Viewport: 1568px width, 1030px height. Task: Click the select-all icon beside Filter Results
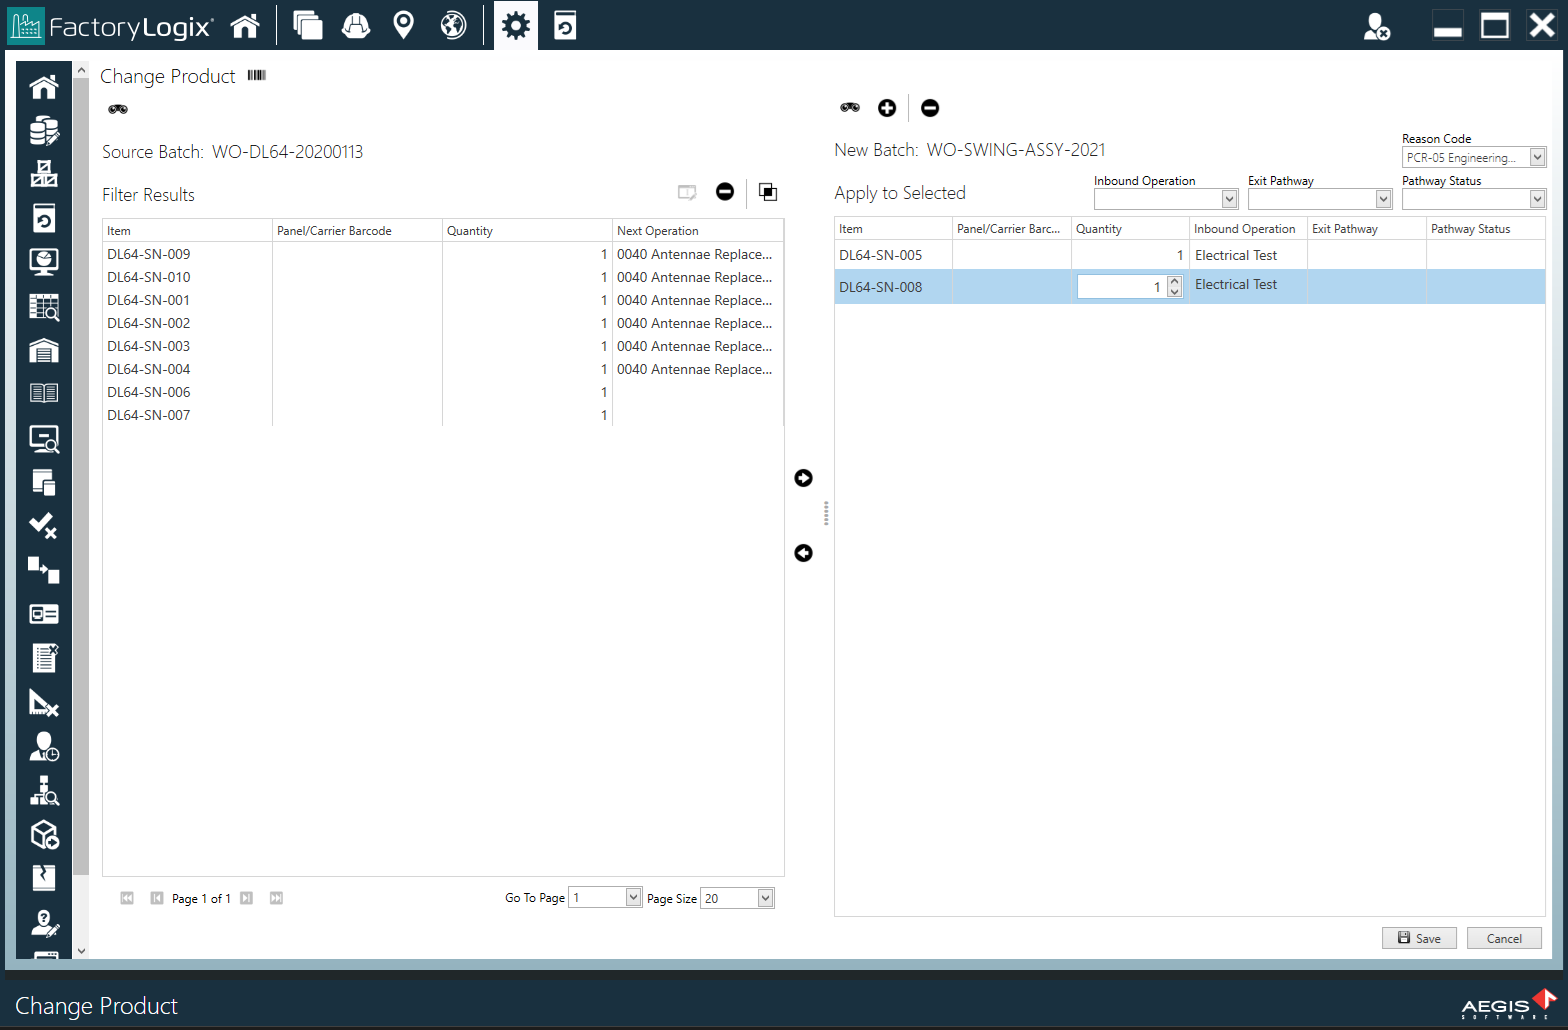[x=768, y=192]
